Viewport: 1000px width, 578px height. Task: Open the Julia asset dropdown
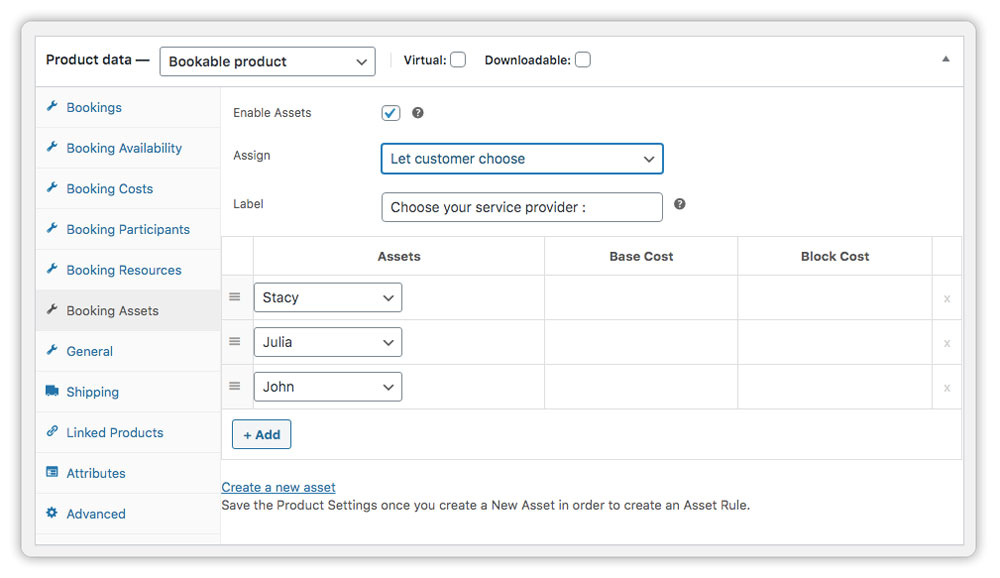[328, 342]
